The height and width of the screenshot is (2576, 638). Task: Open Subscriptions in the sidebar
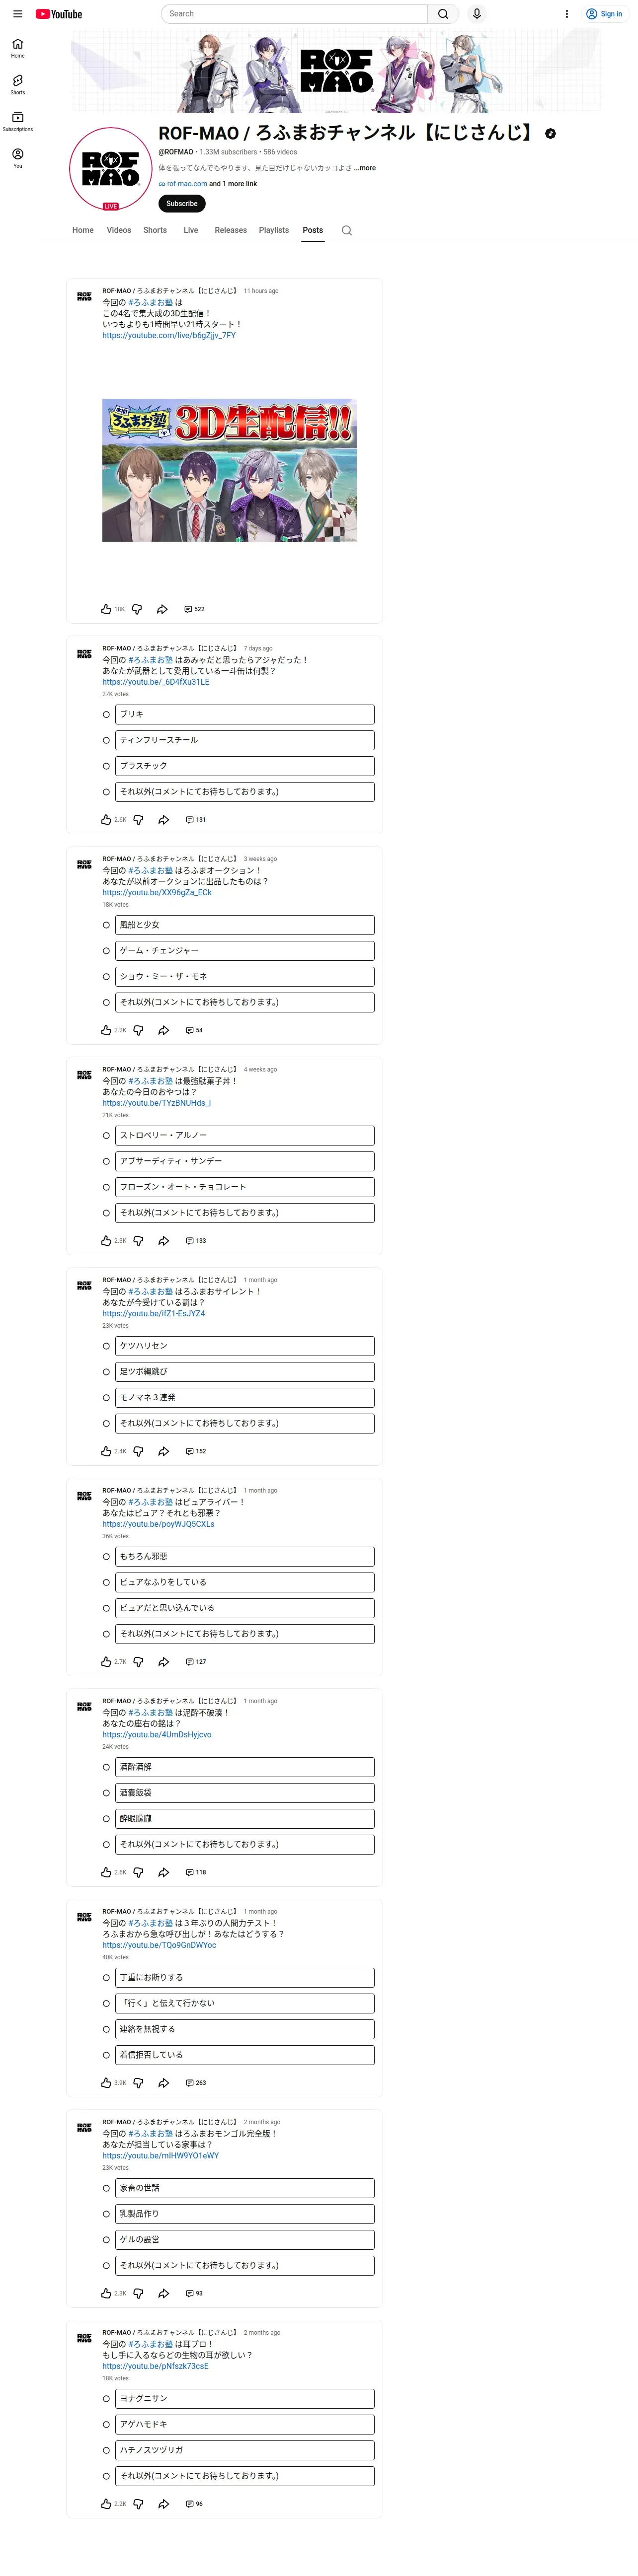coord(18,121)
